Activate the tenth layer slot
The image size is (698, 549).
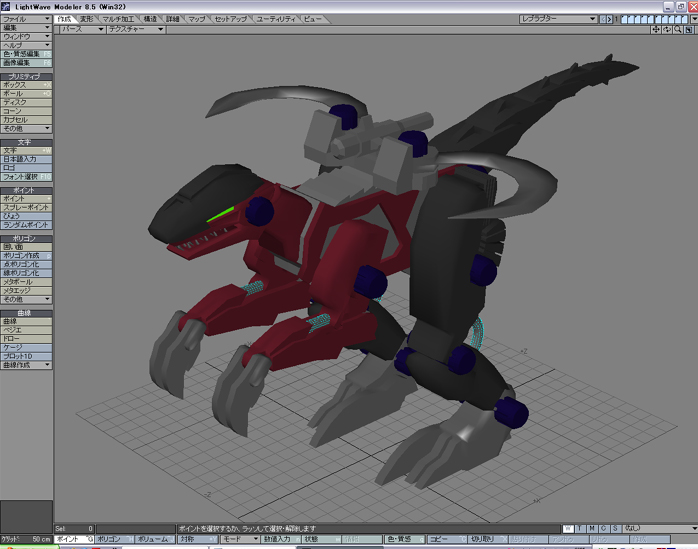[685, 19]
